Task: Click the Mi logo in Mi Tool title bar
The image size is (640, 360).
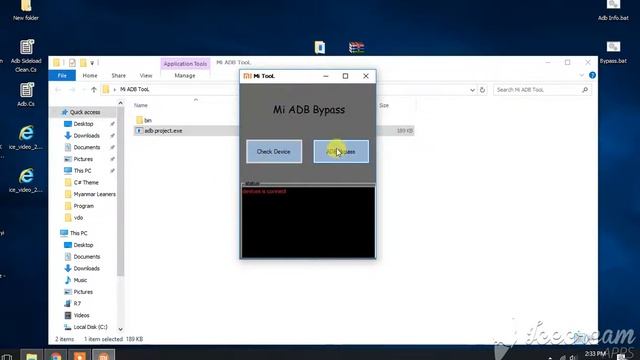Action: click(247, 76)
